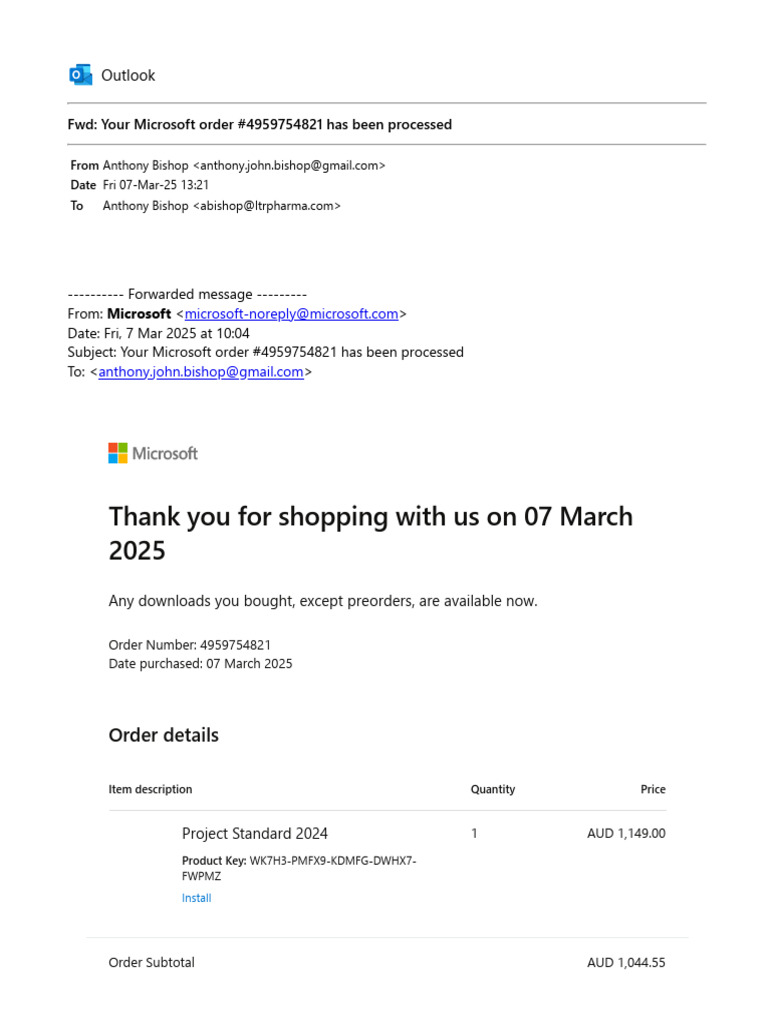
Task: Click the Price column header
Action: pyautogui.click(x=653, y=790)
